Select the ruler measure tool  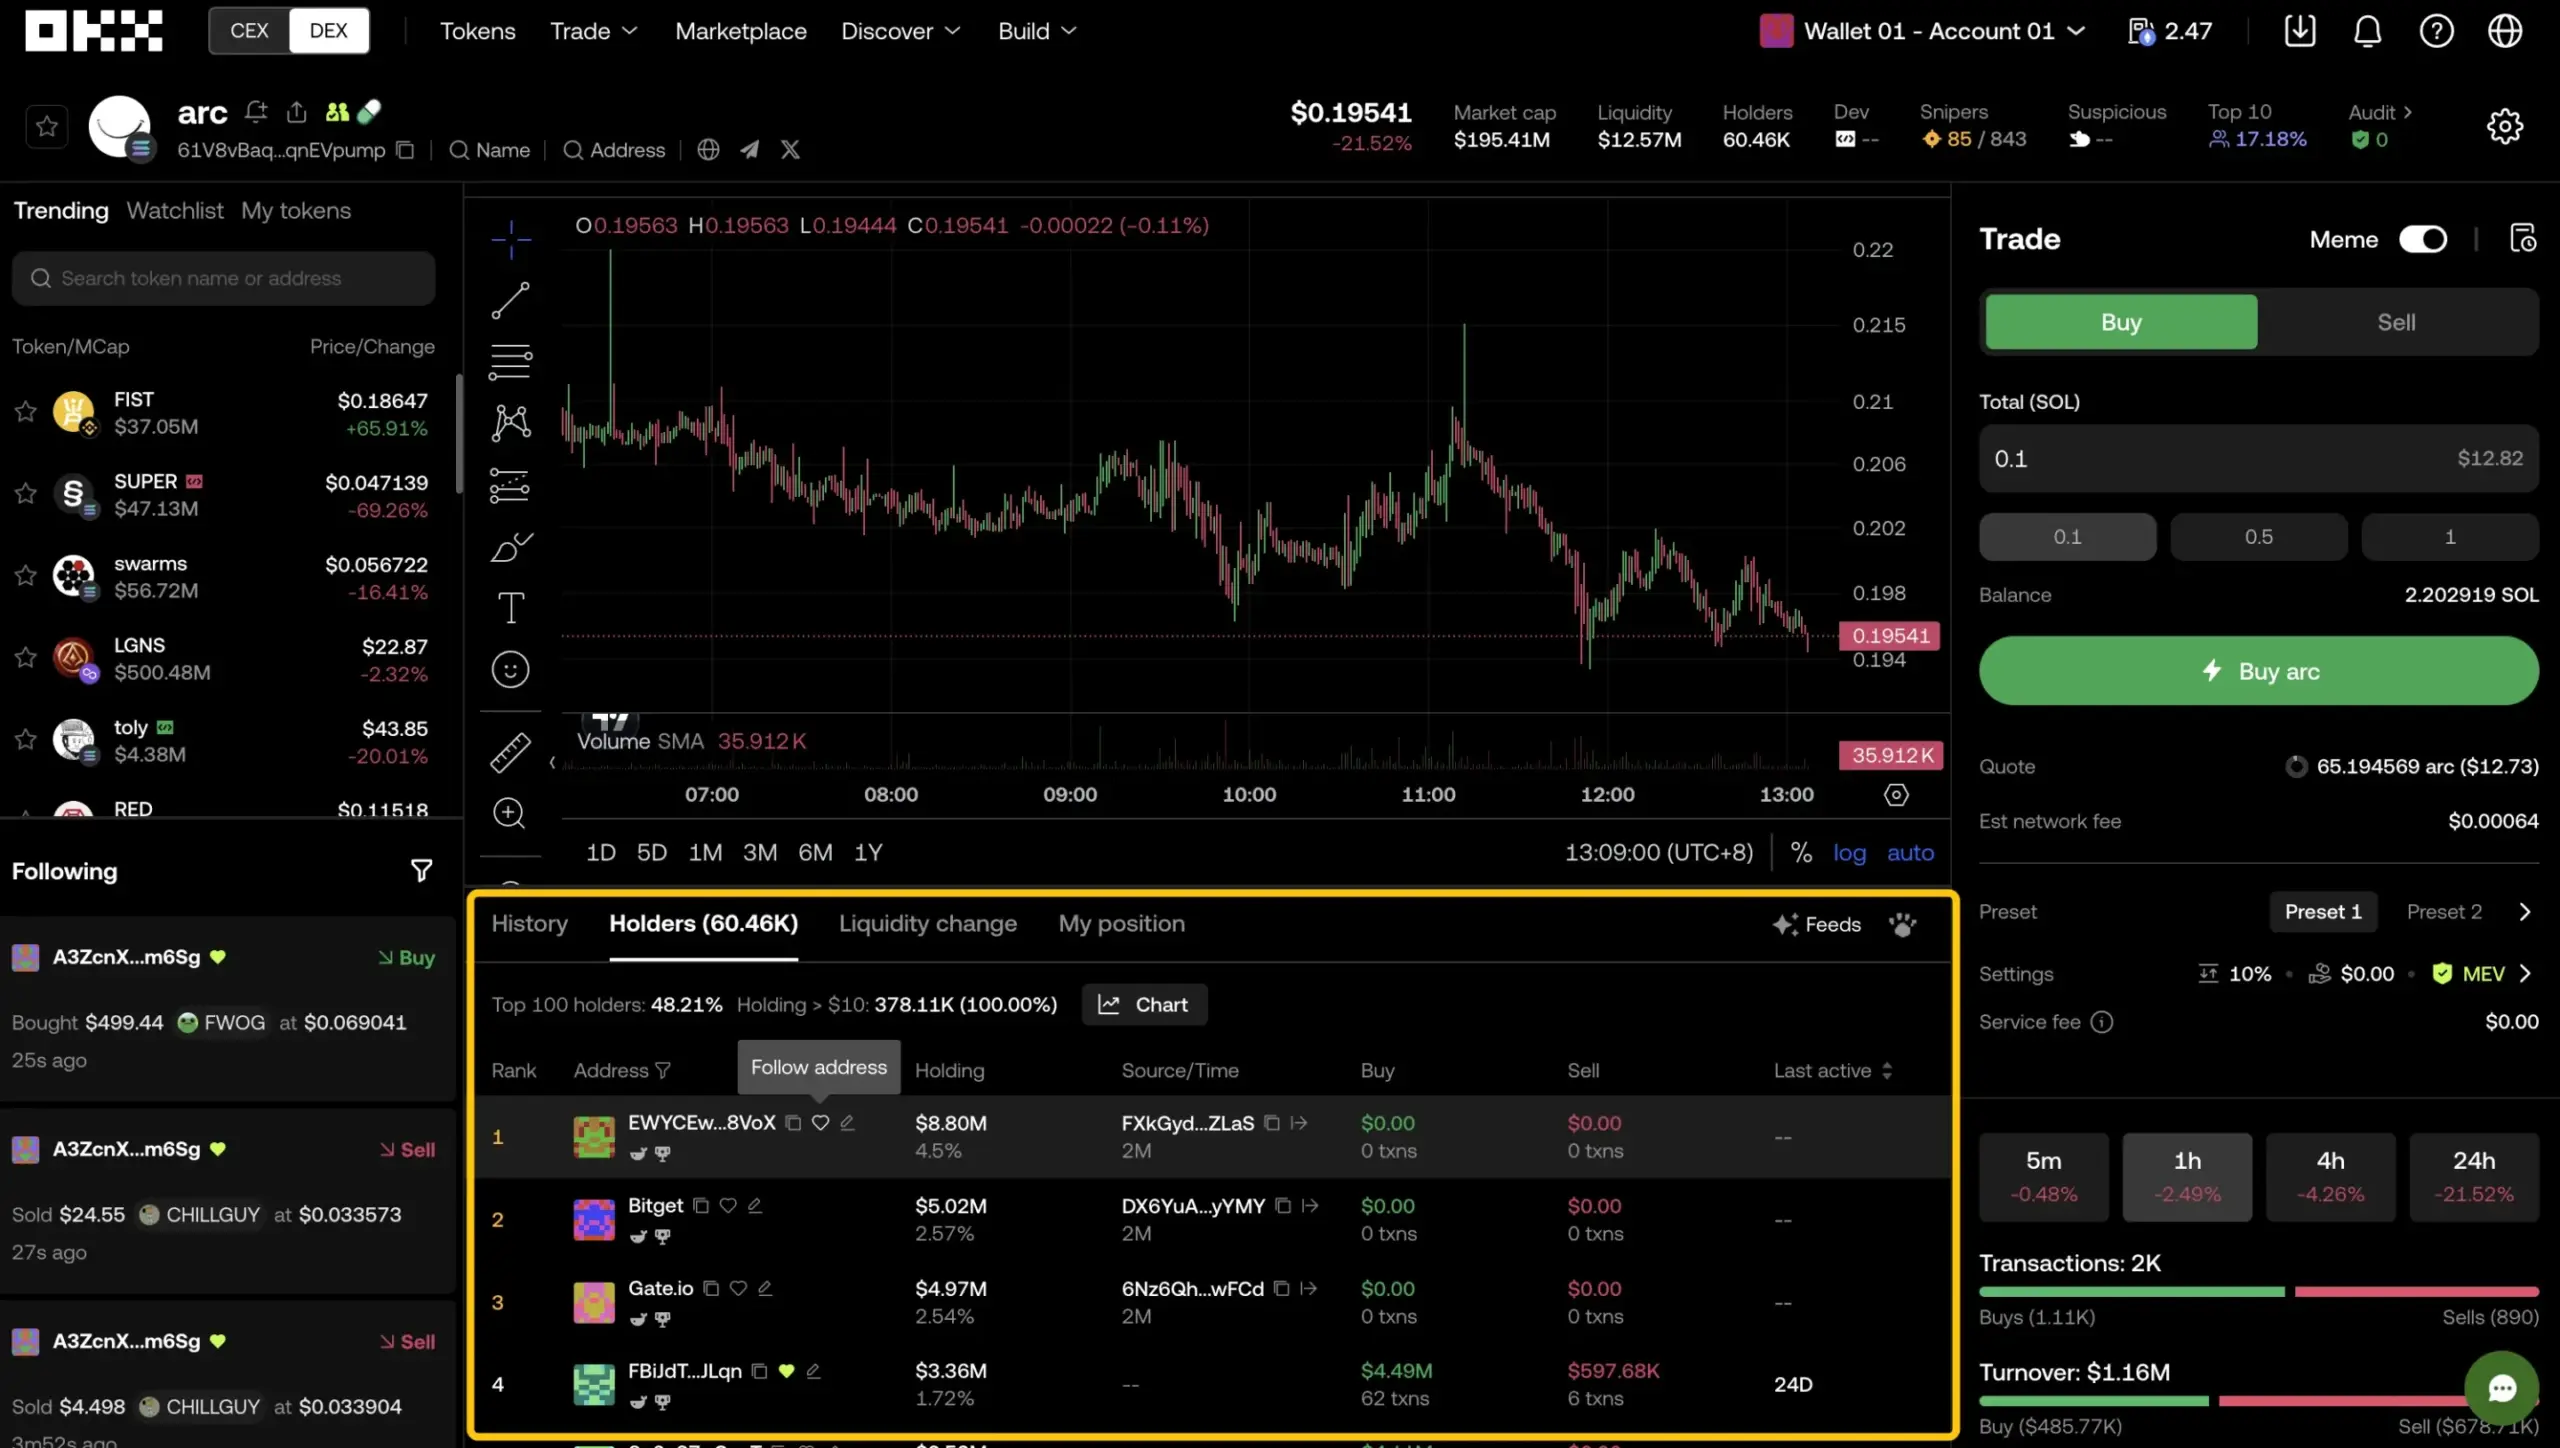(x=510, y=751)
